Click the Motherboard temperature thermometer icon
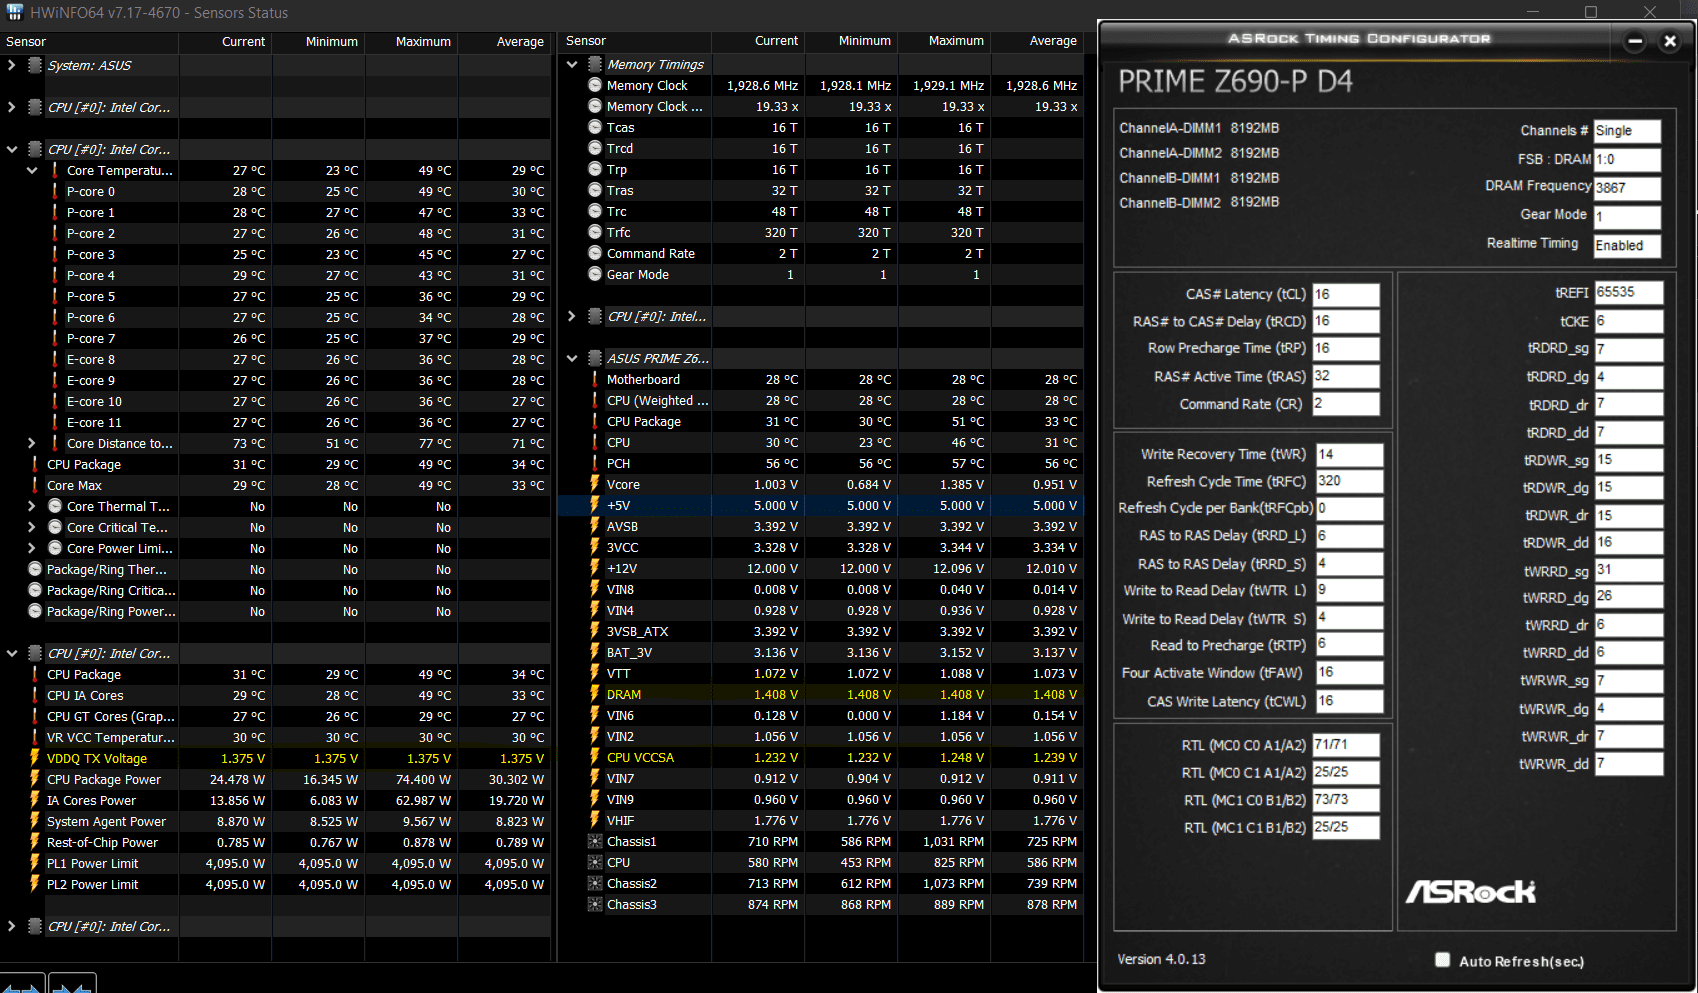 (595, 379)
